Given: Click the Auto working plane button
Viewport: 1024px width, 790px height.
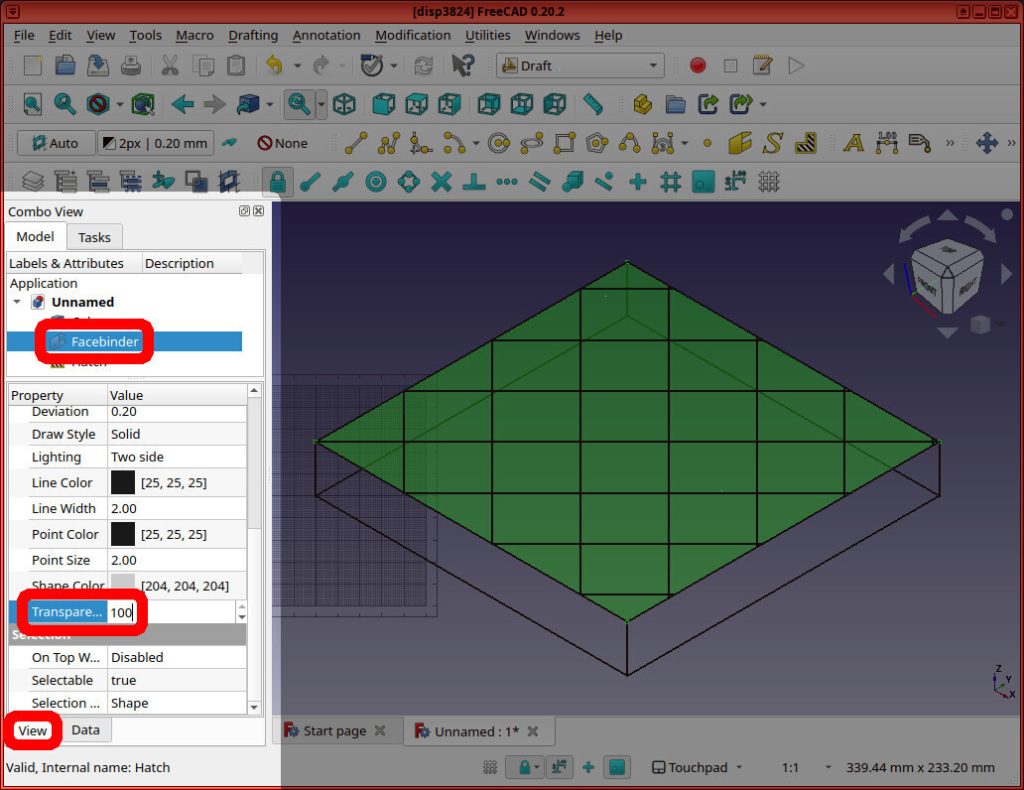Looking at the screenshot, I should [x=55, y=143].
